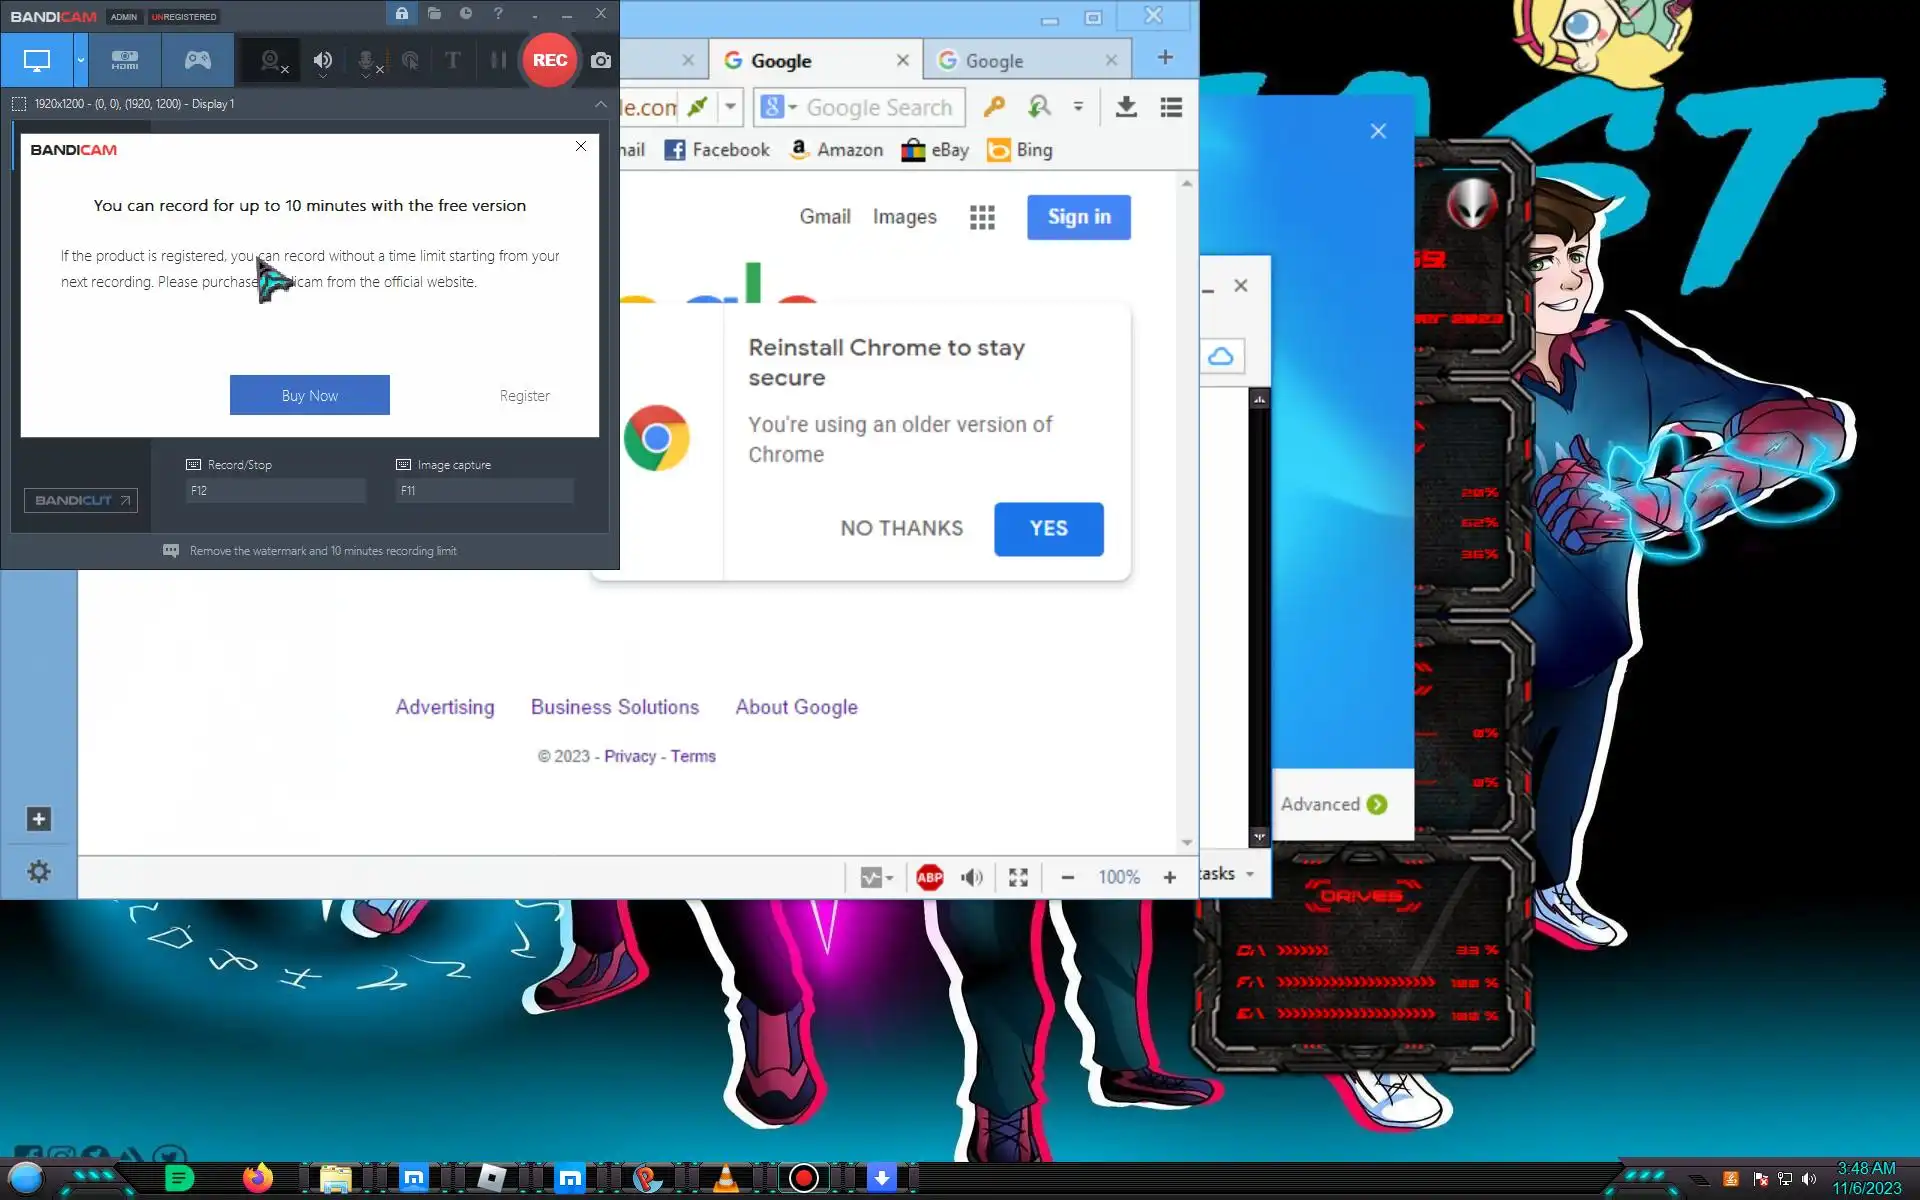The width and height of the screenshot is (1920, 1200).
Task: Expand screen recording mode dropdown arrow
Action: pos(81,60)
